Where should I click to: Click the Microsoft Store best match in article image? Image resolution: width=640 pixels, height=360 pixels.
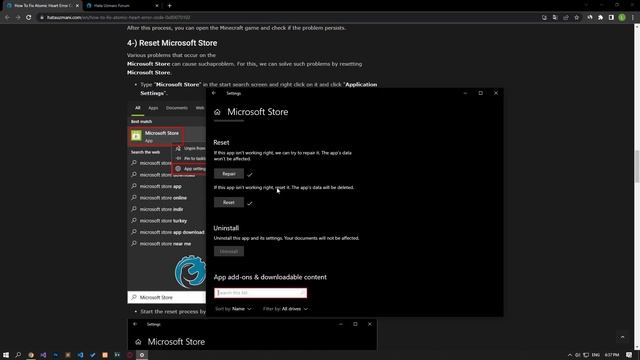(156, 136)
